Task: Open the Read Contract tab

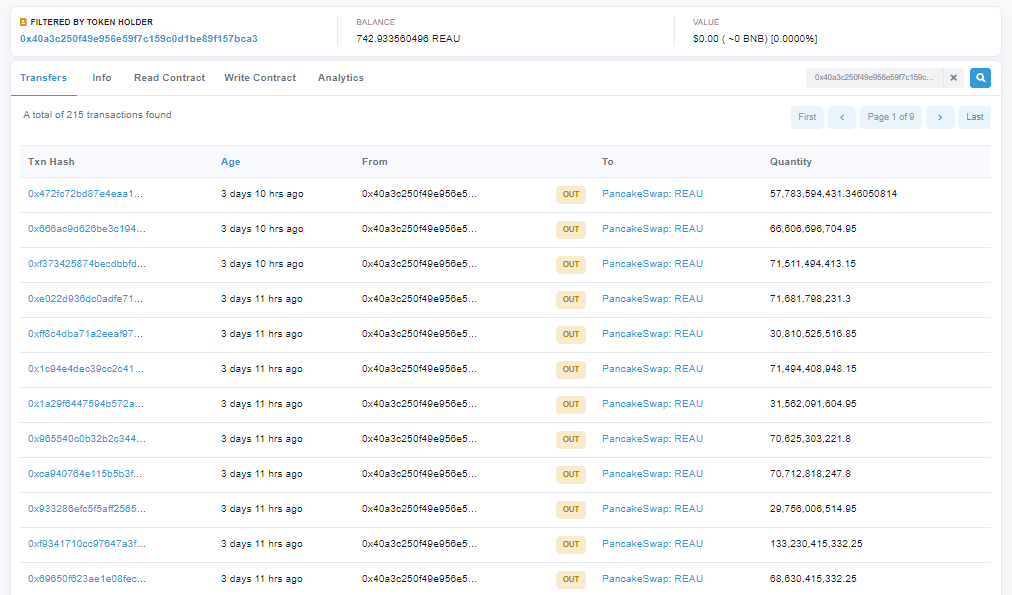Action: [x=169, y=78]
